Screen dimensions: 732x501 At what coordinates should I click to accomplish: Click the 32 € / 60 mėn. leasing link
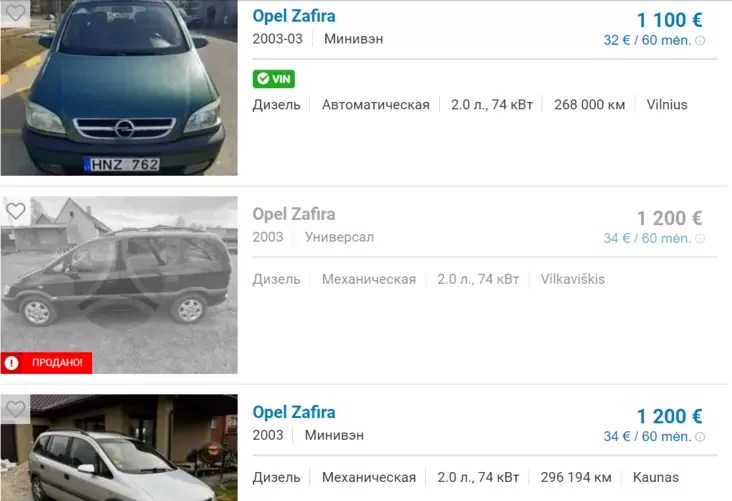pyautogui.click(x=647, y=40)
